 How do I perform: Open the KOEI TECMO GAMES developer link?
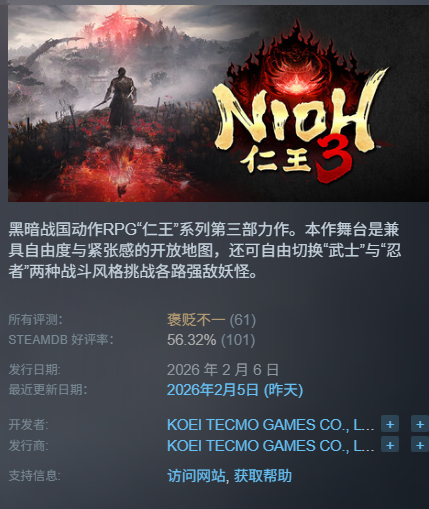[270, 425]
